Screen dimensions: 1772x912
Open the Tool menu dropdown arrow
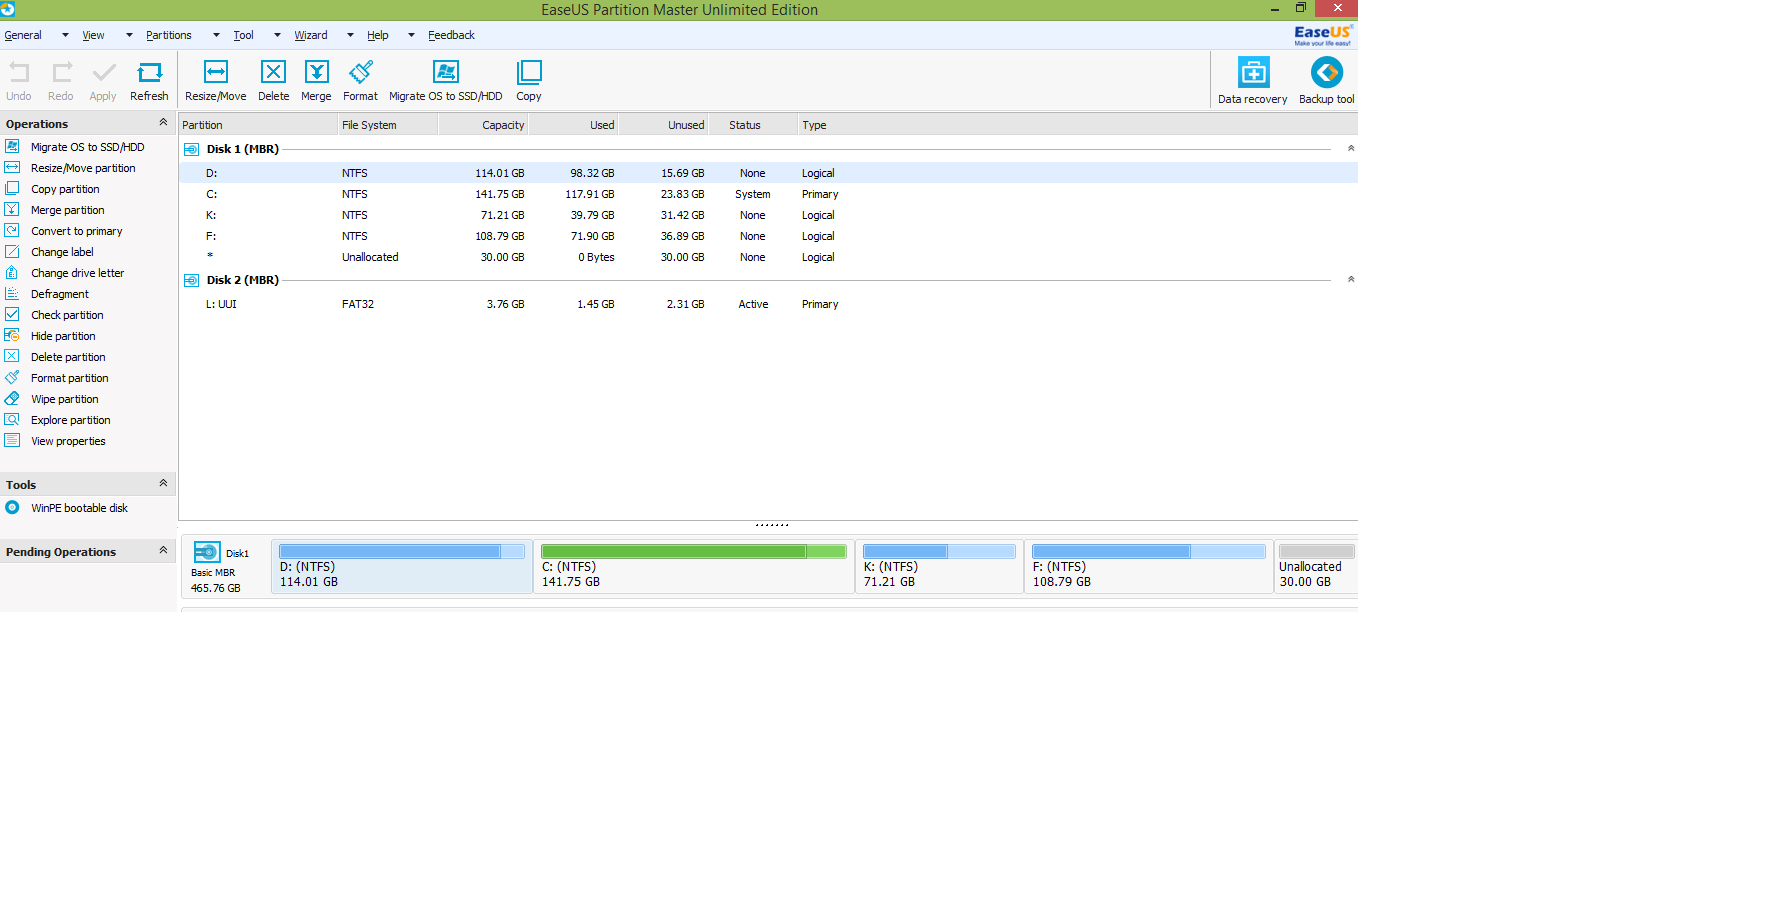click(277, 35)
